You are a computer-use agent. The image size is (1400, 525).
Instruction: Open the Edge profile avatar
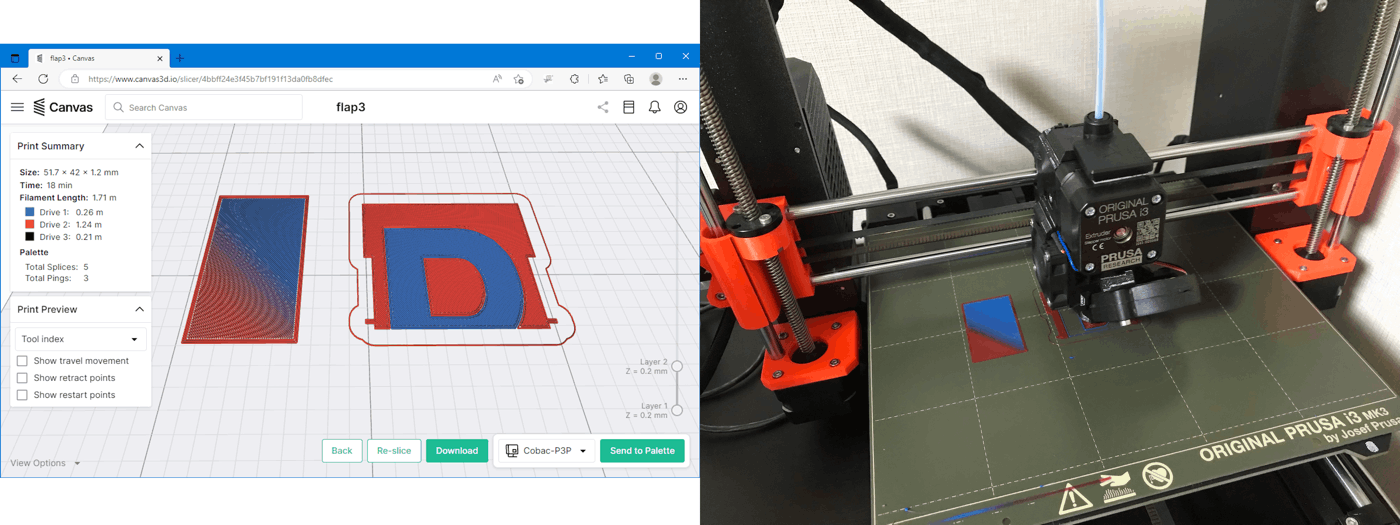(656, 79)
